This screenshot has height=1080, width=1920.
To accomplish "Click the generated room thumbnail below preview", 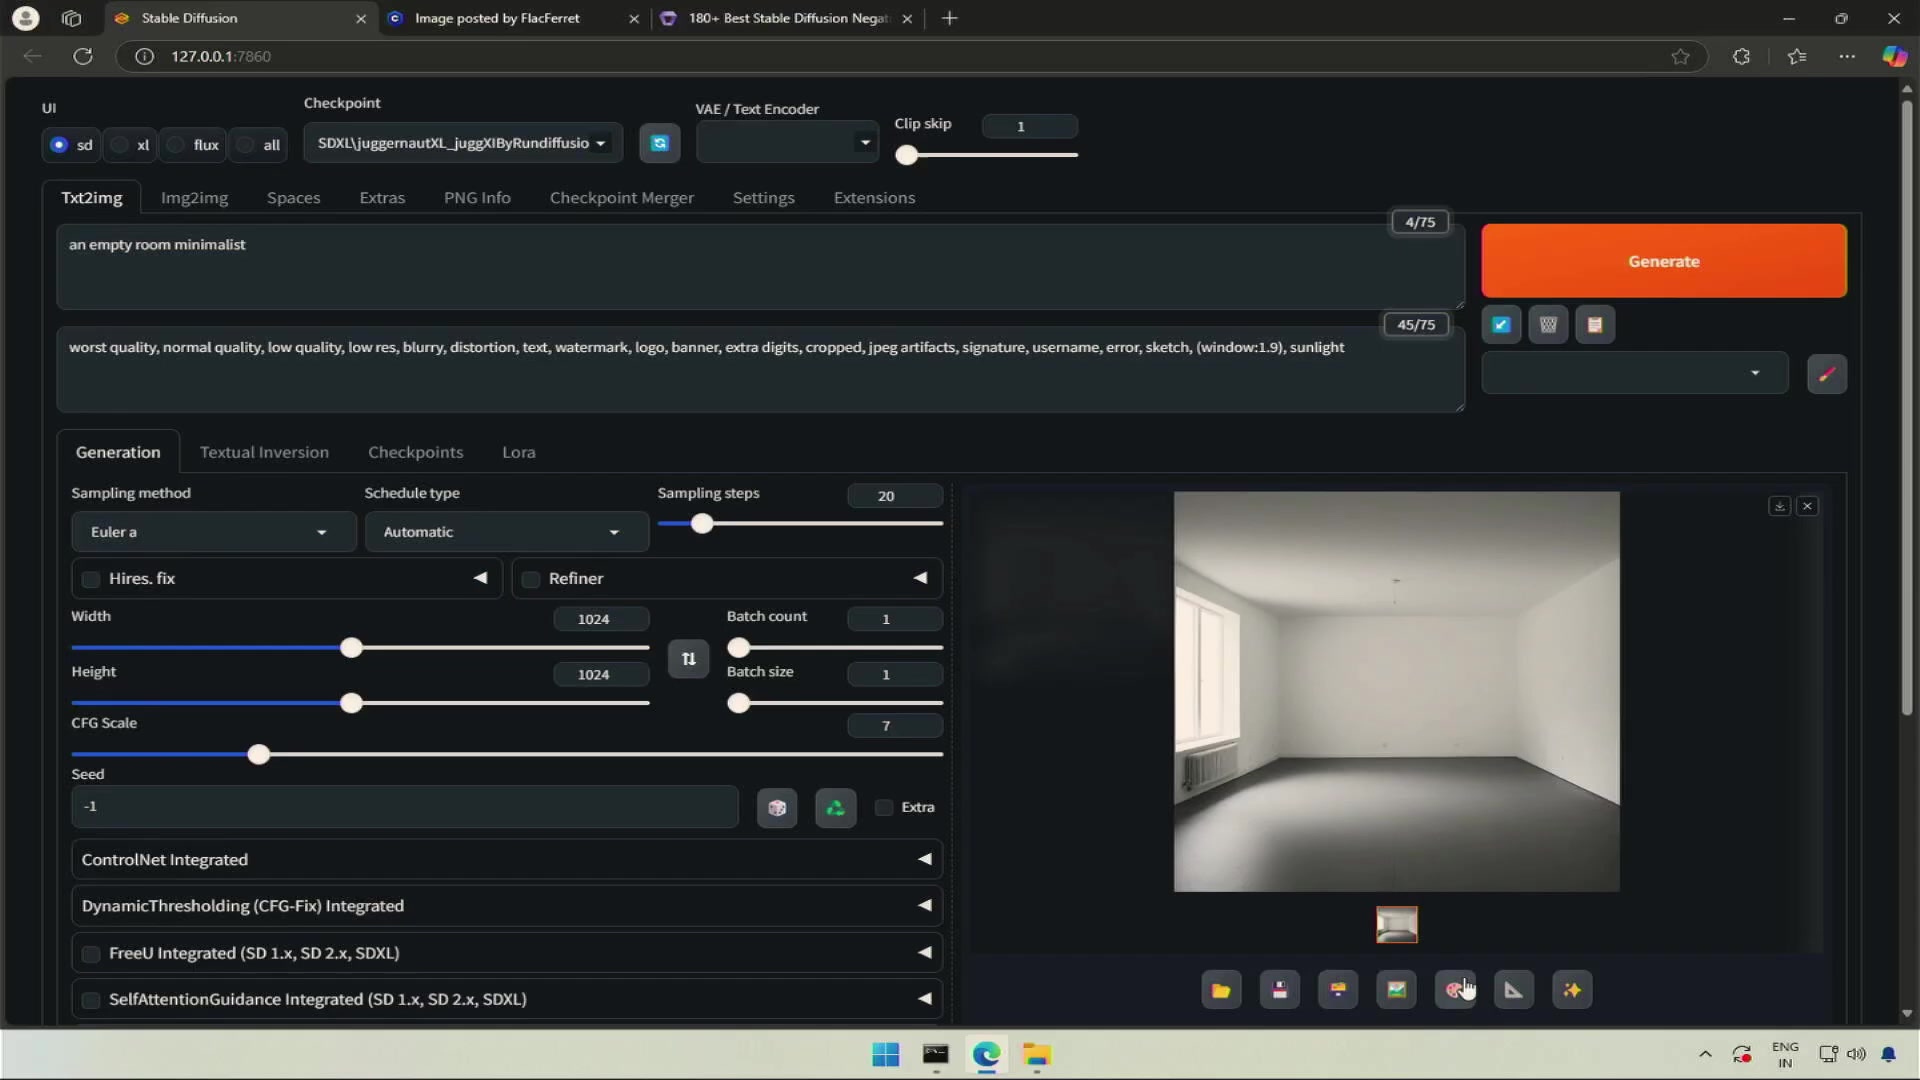I will coord(1396,925).
